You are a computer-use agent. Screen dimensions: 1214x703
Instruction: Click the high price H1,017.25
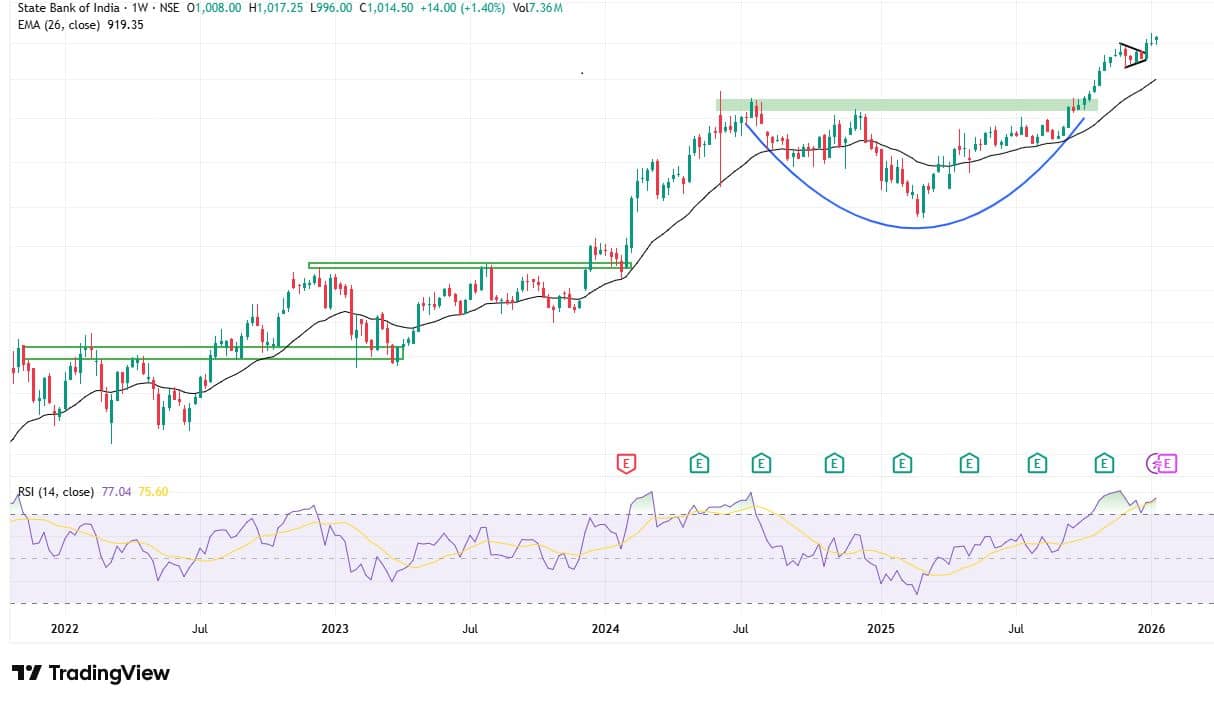(x=276, y=8)
